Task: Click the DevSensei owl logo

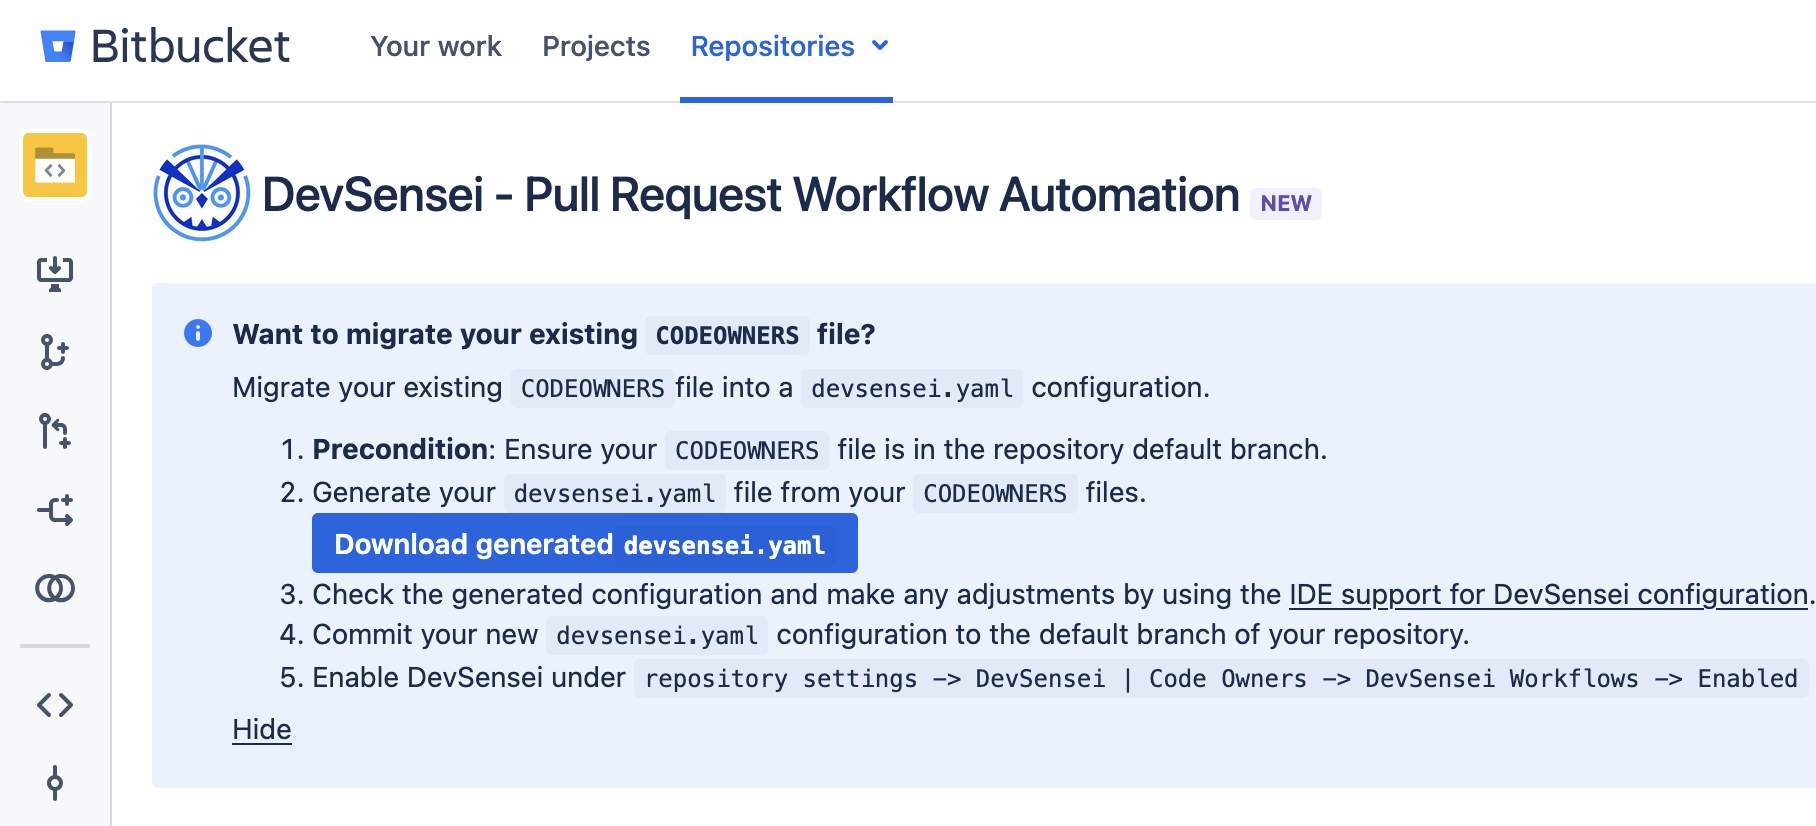Action: point(202,193)
